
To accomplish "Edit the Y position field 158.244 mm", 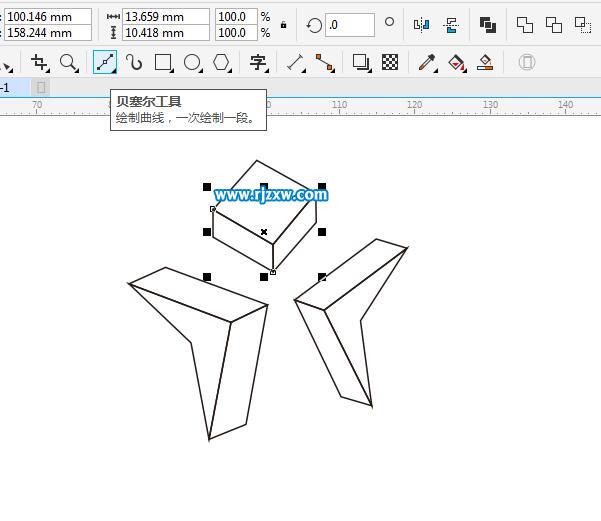I will pyautogui.click(x=48, y=33).
